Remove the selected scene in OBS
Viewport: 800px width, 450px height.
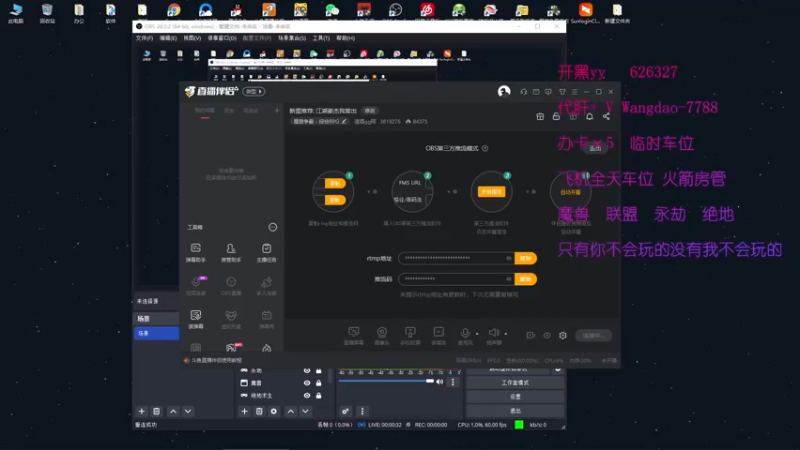pos(157,411)
